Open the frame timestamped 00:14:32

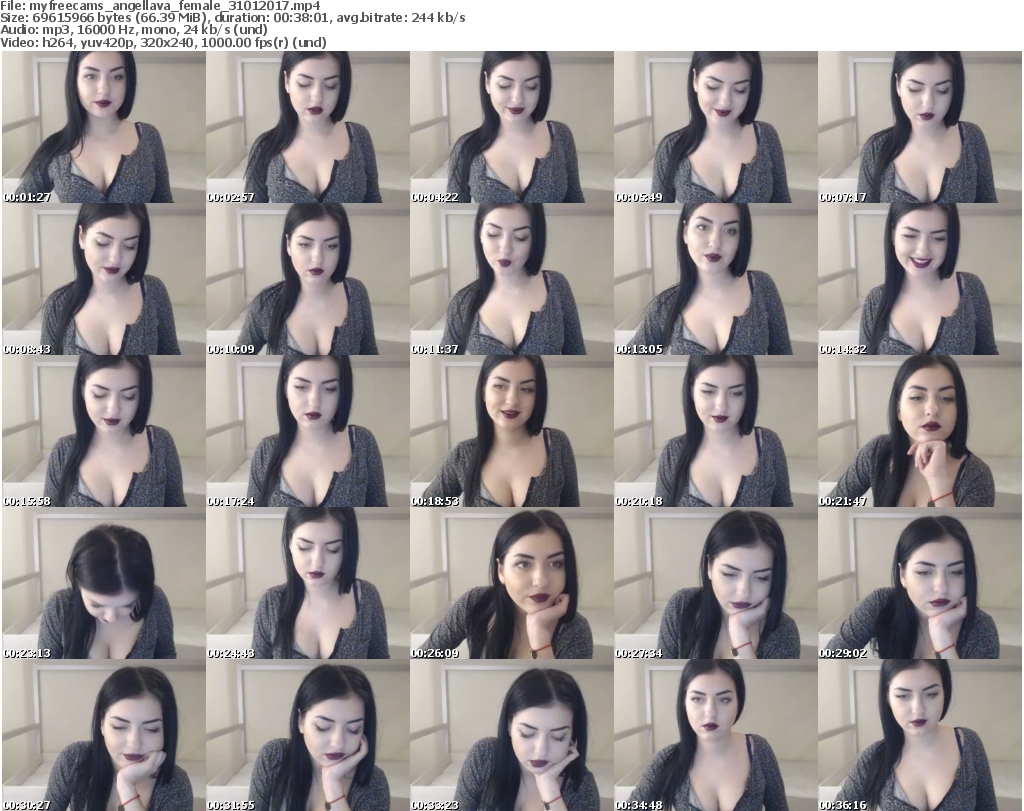point(919,279)
